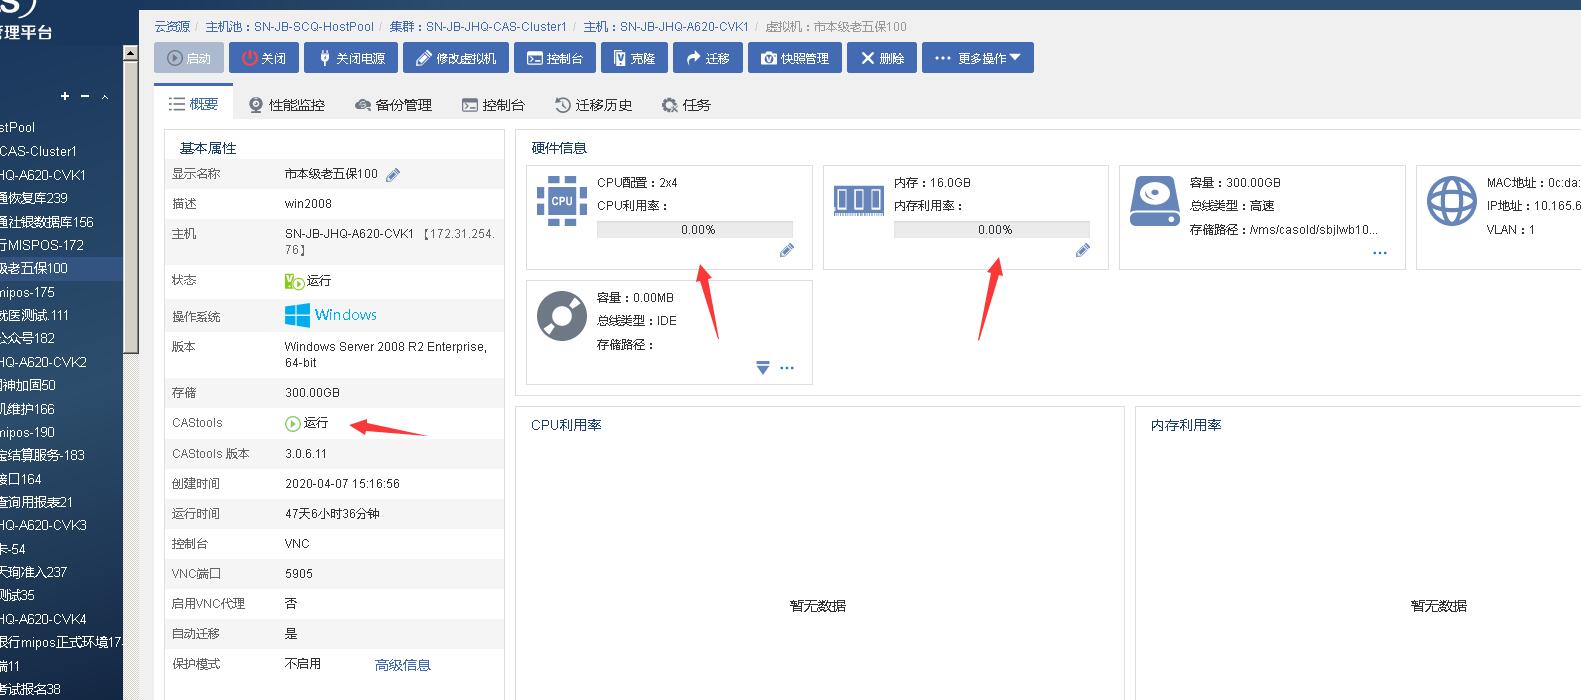Click the CAStools running status icon
This screenshot has width=1581, height=700.
(x=293, y=424)
